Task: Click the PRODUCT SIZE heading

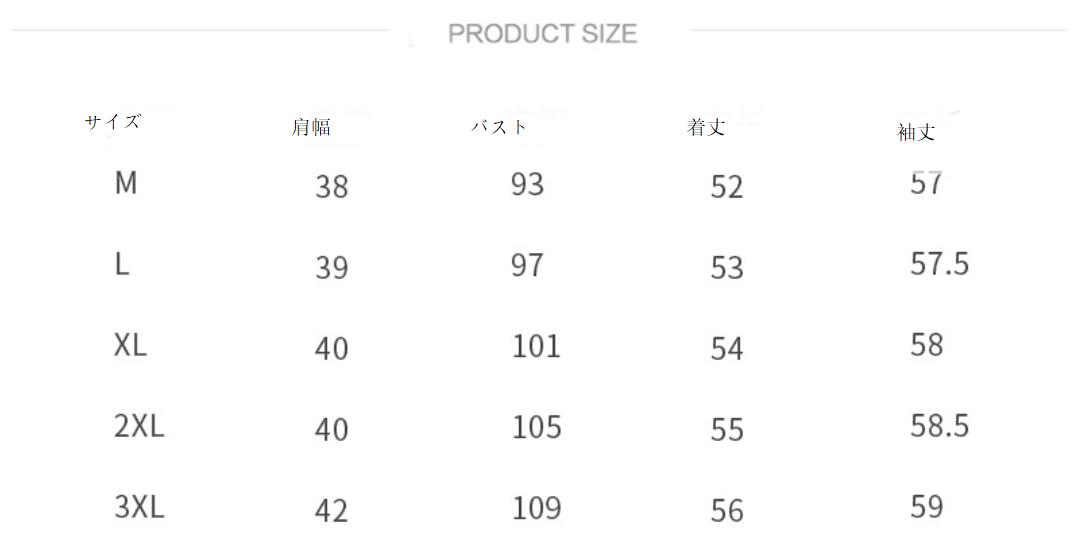Action: pos(542,34)
